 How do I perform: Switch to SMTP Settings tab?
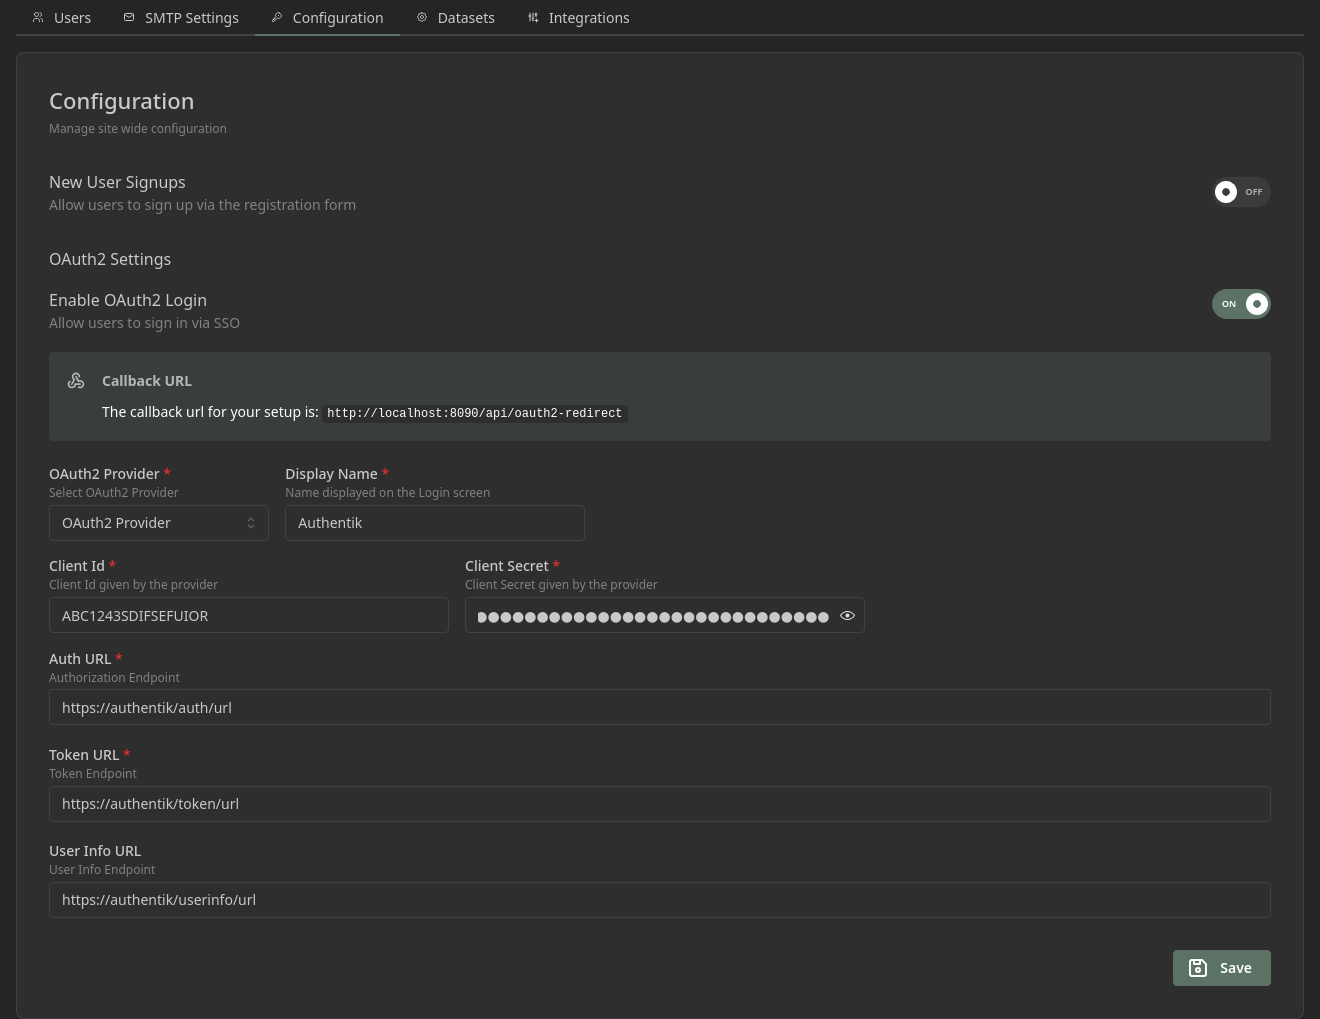pyautogui.click(x=181, y=18)
